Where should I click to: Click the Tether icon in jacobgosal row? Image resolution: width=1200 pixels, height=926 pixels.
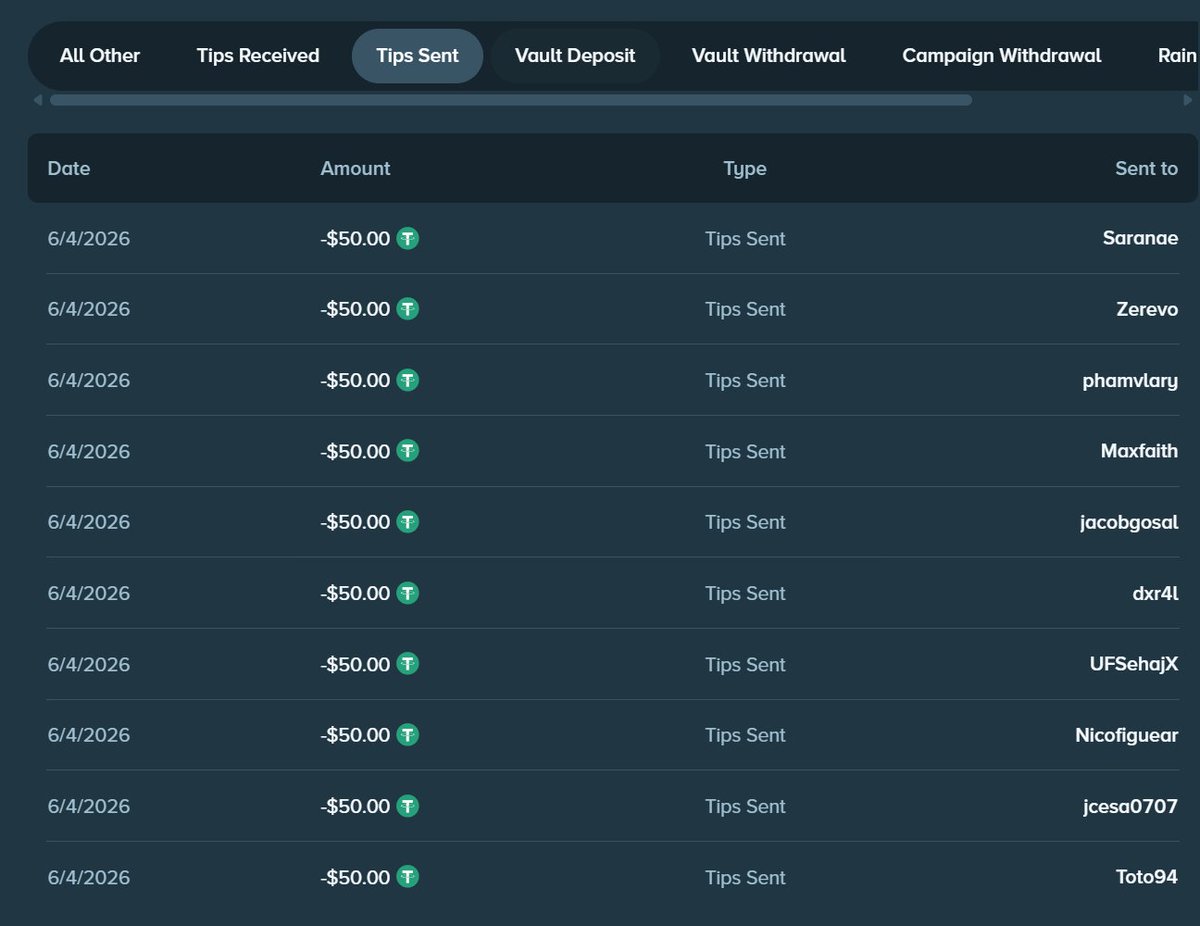407,522
